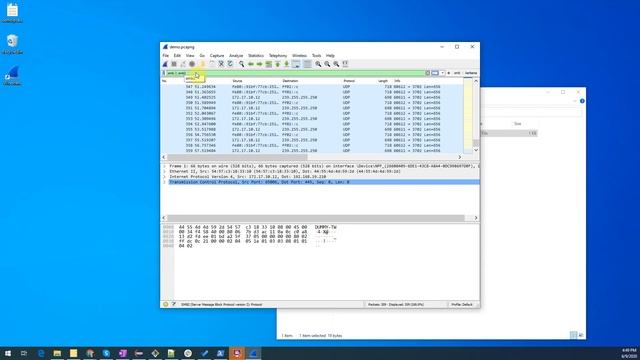Reload the capture file from the toolbar
640x360 pixels.
coord(230,64)
